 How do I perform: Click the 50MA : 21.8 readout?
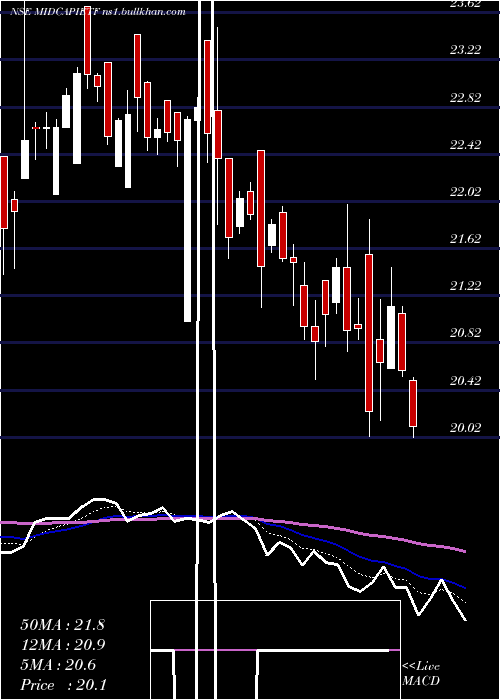click(x=62, y=625)
